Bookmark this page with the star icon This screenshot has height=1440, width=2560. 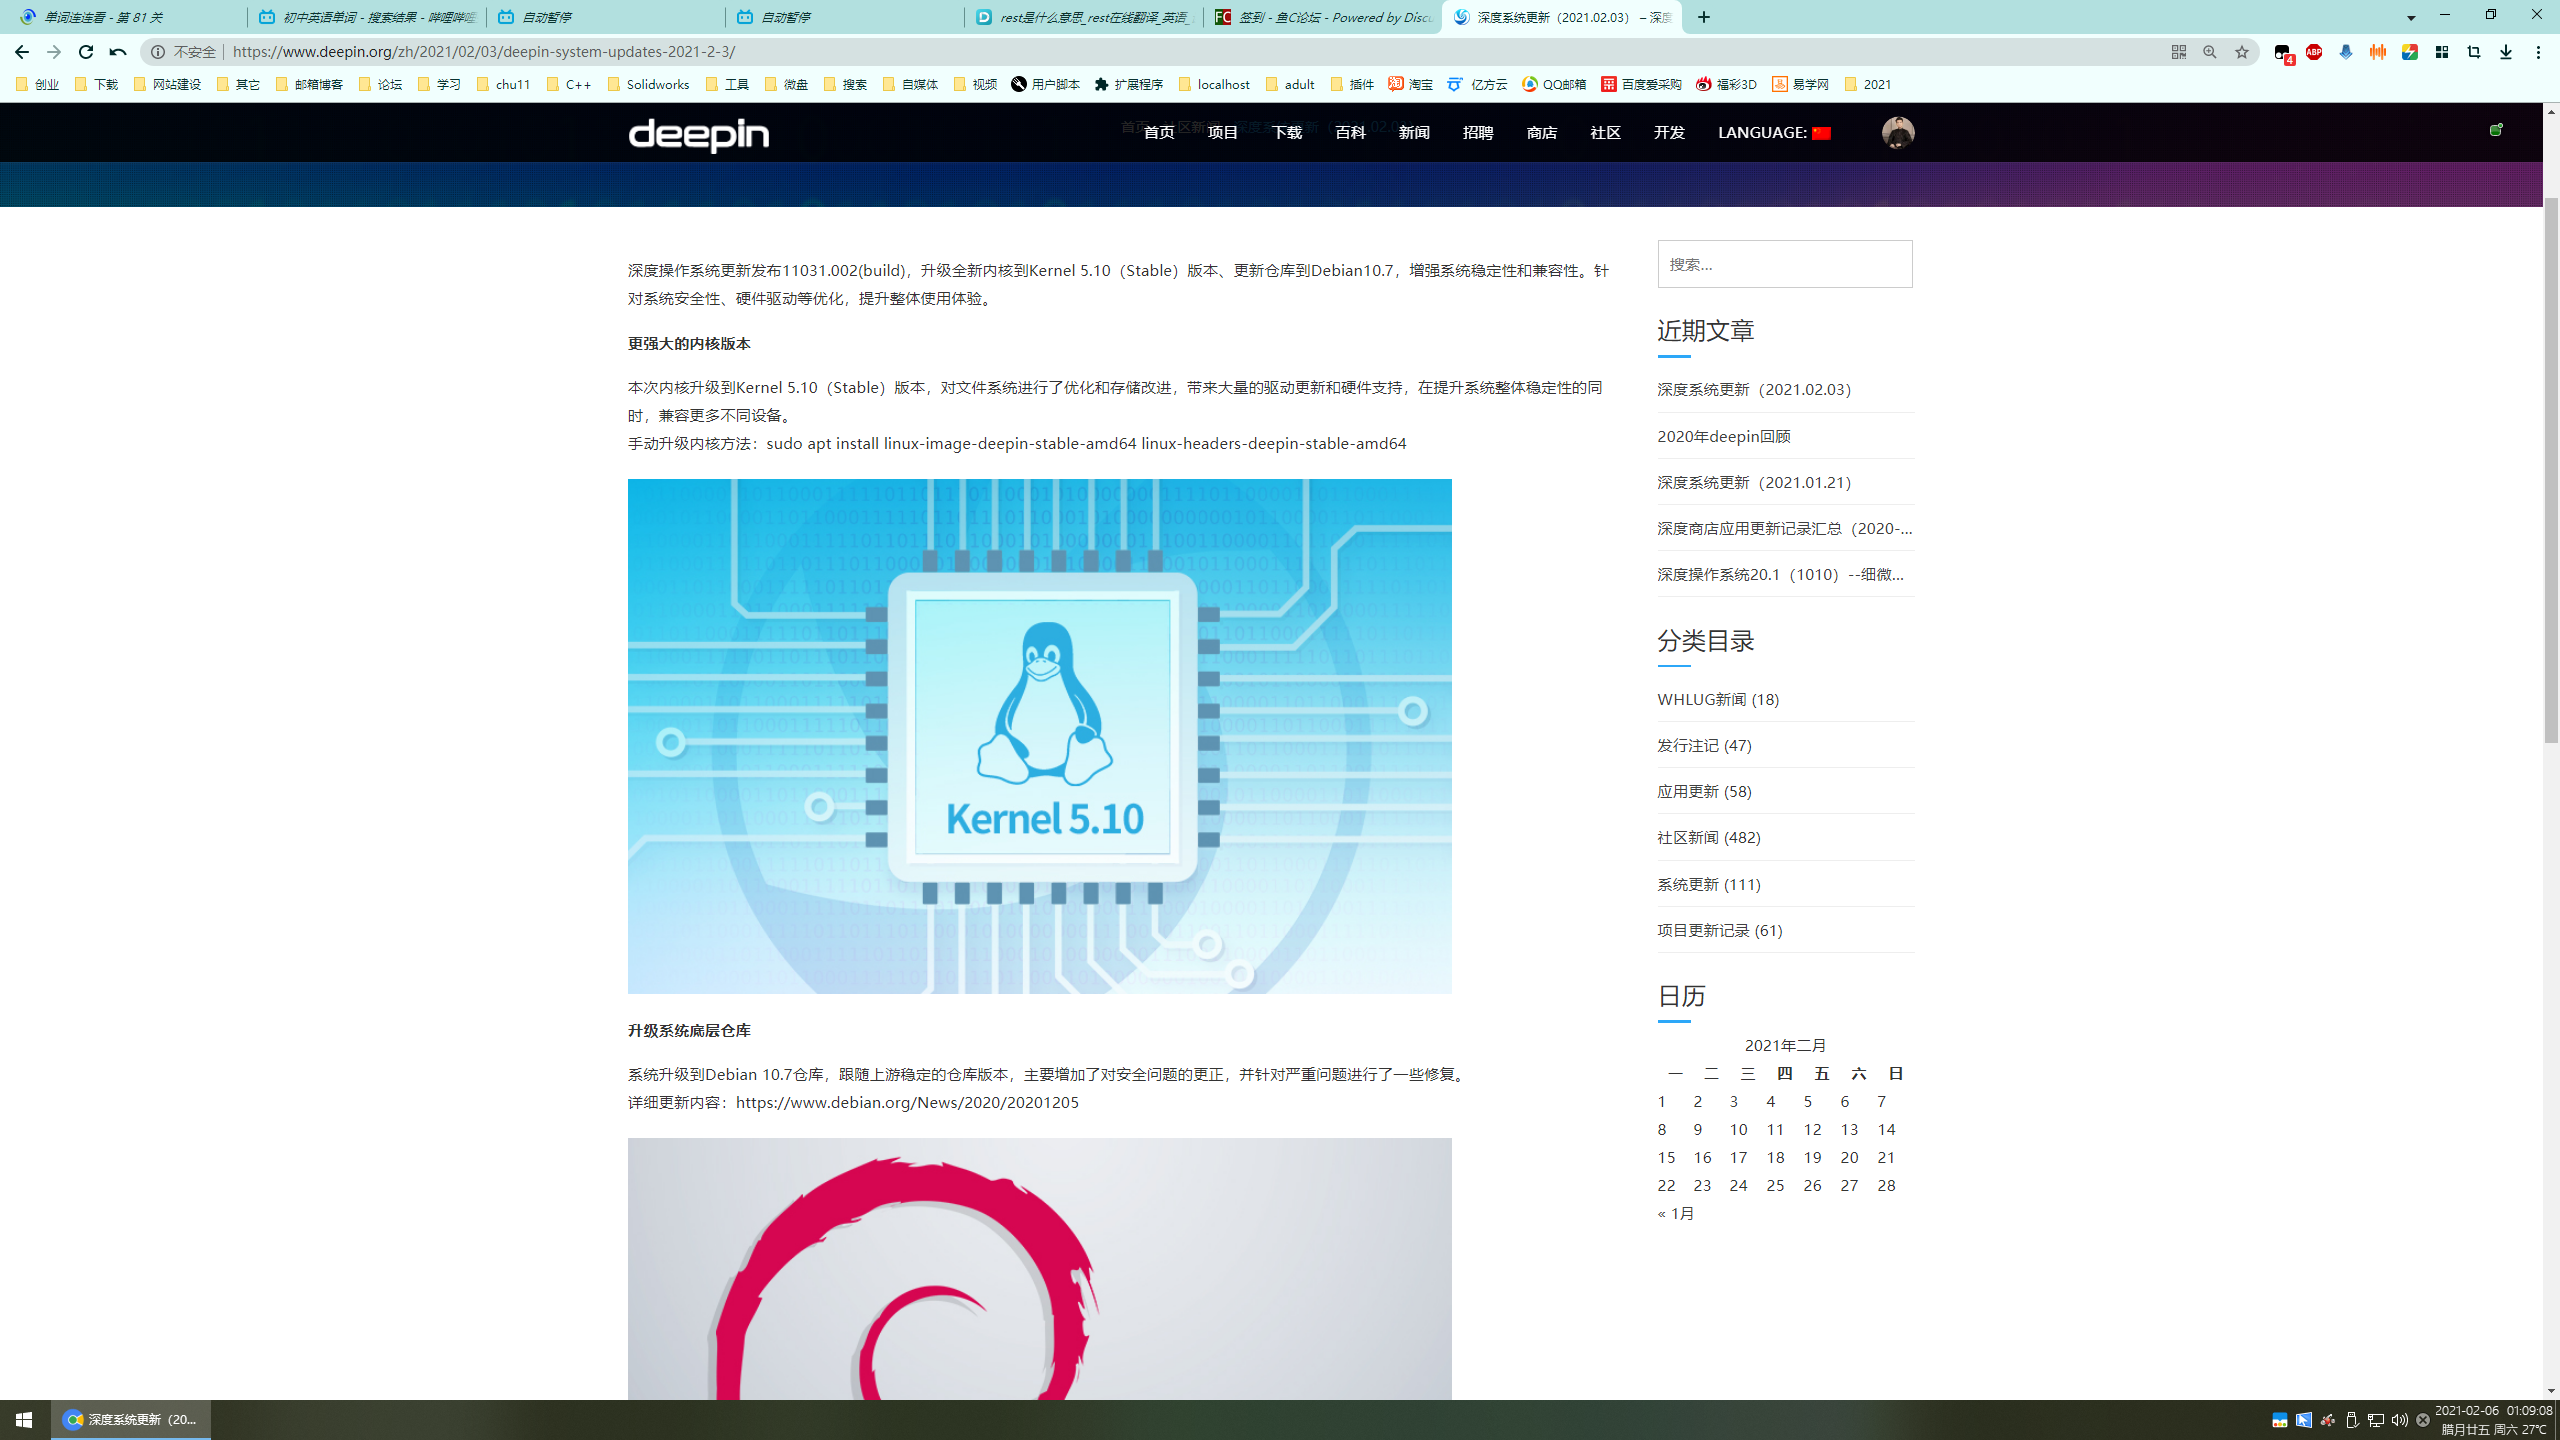(2242, 52)
